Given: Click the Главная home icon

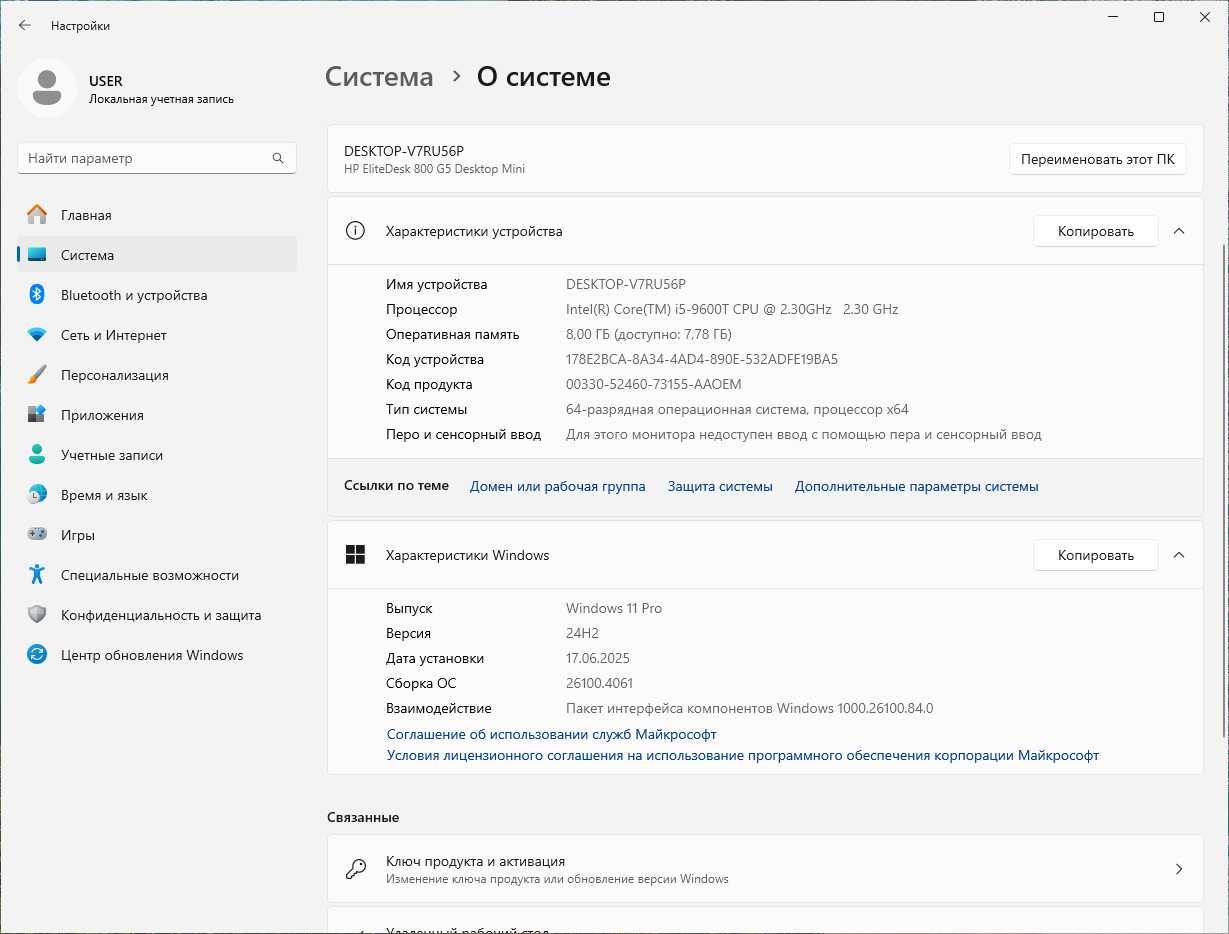Looking at the screenshot, I should pos(37,215).
